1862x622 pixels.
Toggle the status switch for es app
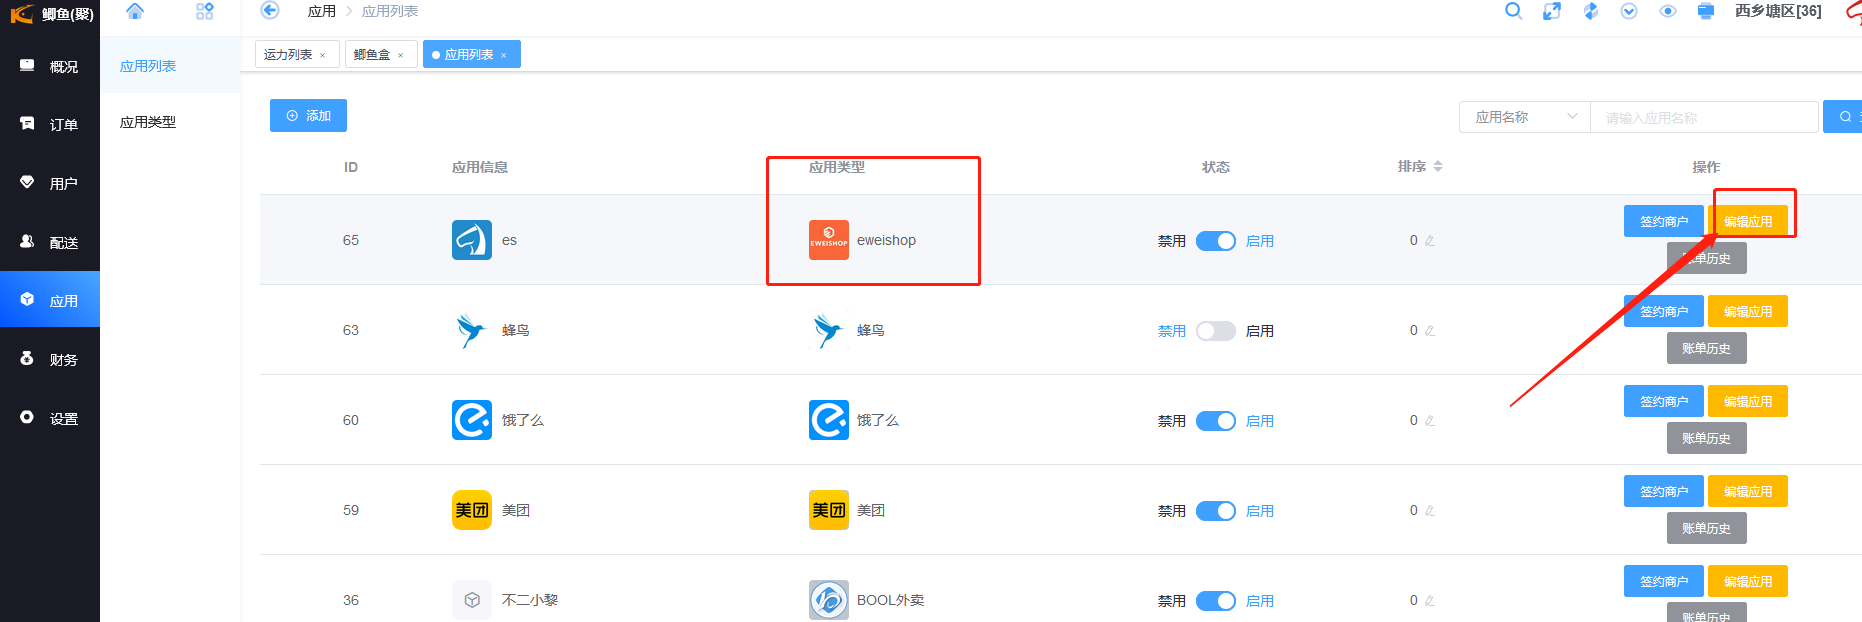click(x=1215, y=241)
